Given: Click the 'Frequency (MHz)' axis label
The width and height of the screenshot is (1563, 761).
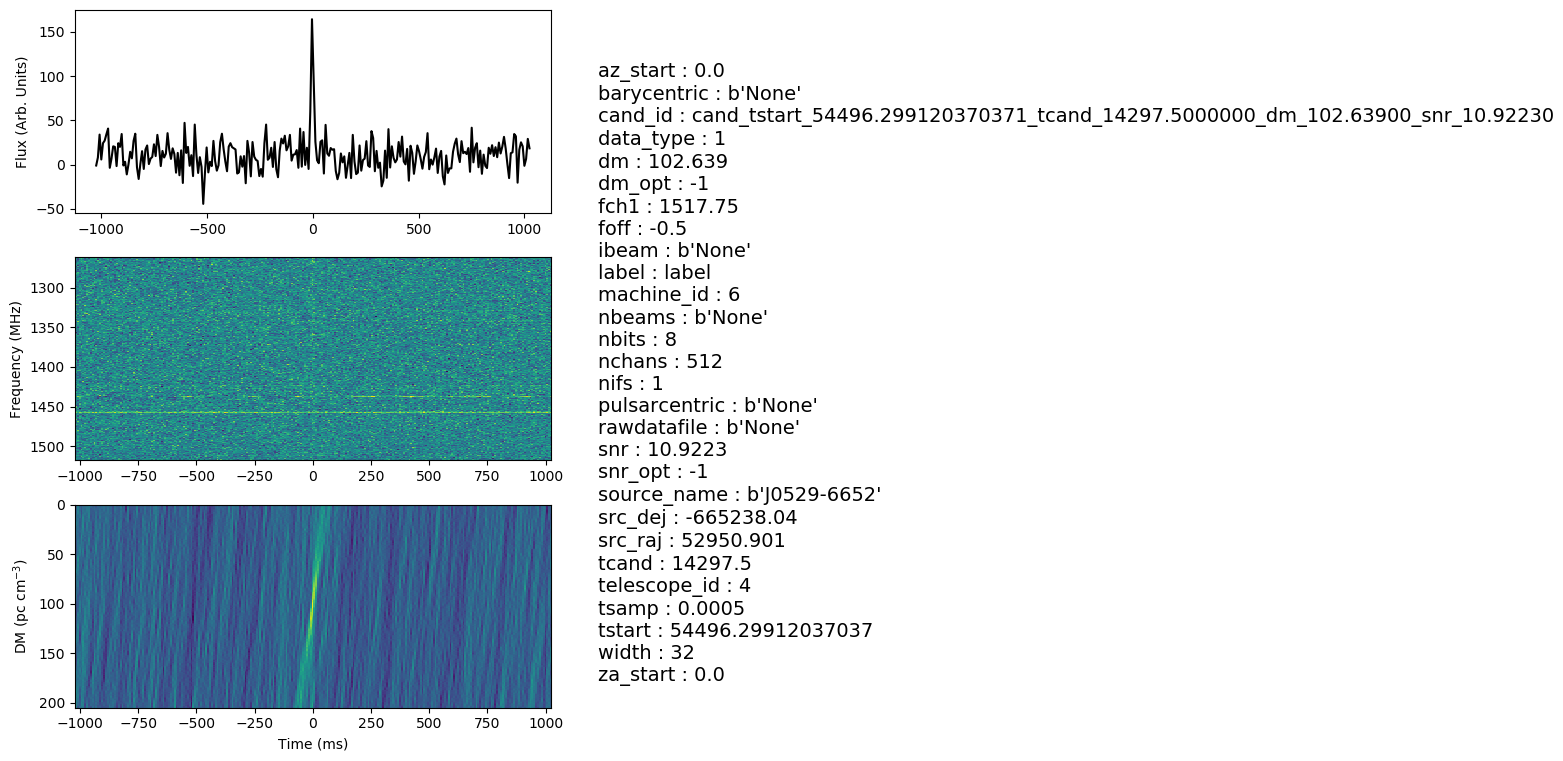Looking at the screenshot, I should [x=16, y=358].
